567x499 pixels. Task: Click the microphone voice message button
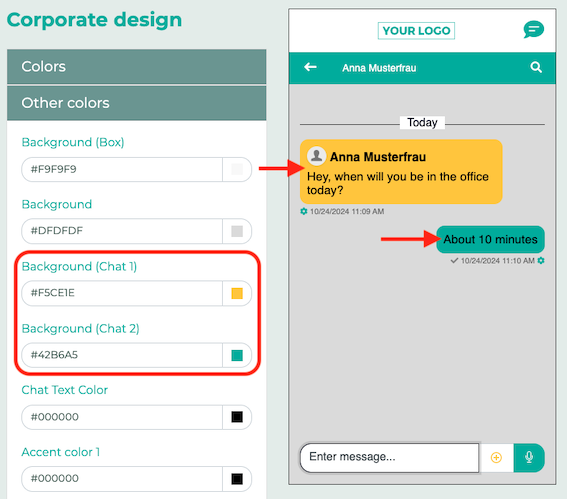529,457
